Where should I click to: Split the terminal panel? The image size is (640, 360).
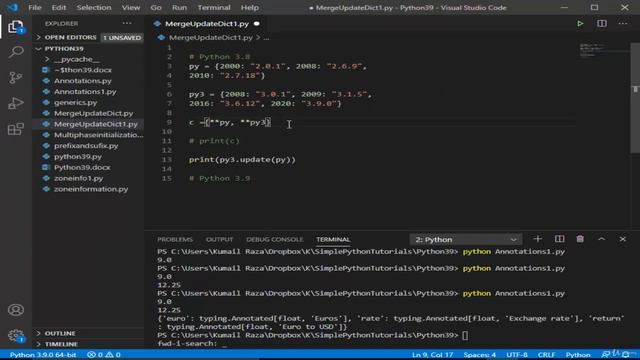click(559, 239)
